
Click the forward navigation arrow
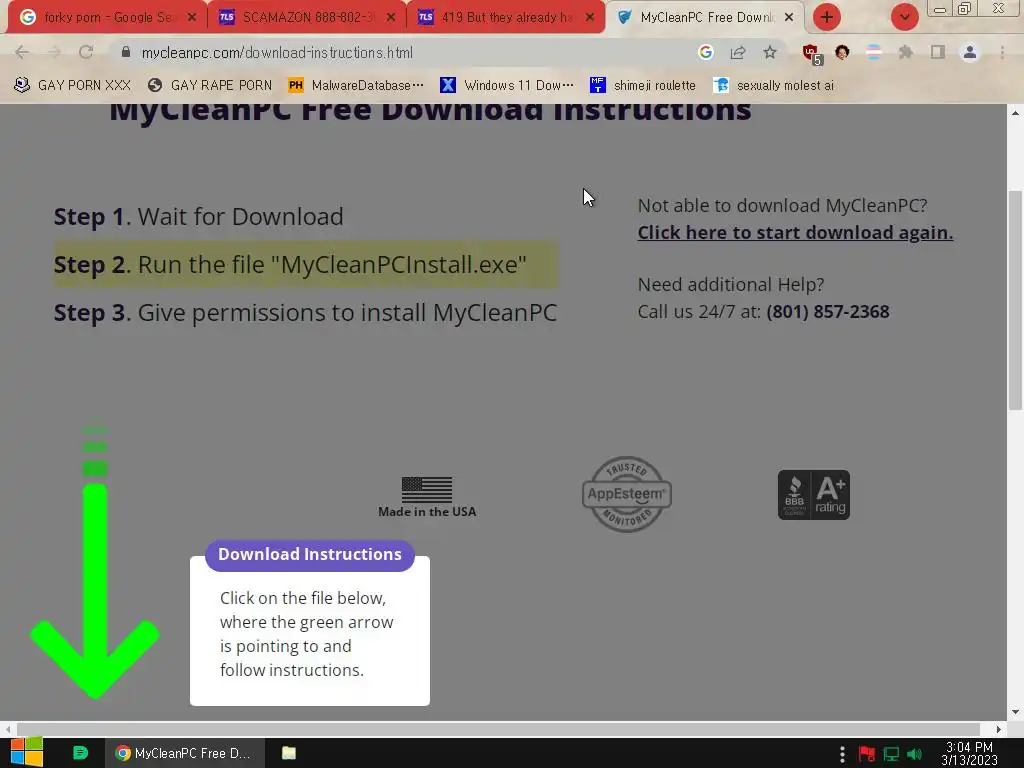click(x=54, y=52)
